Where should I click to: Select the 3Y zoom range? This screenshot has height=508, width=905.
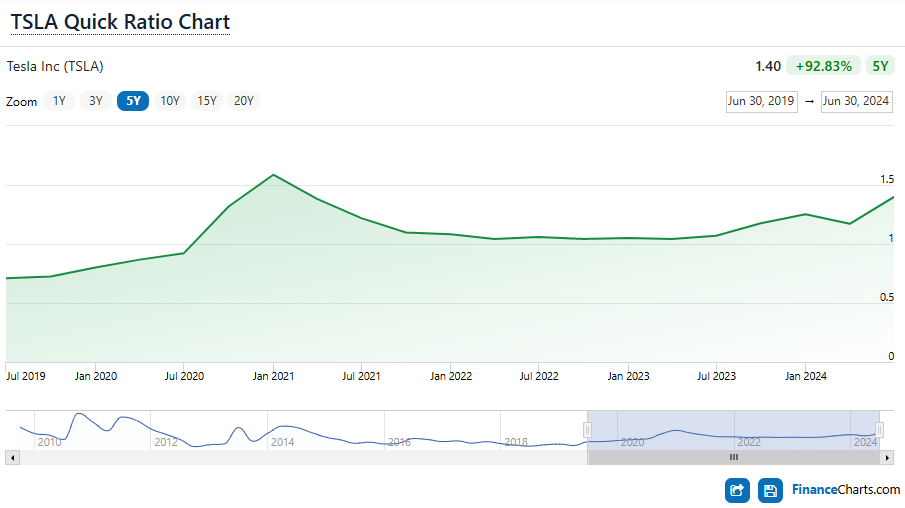(x=96, y=101)
